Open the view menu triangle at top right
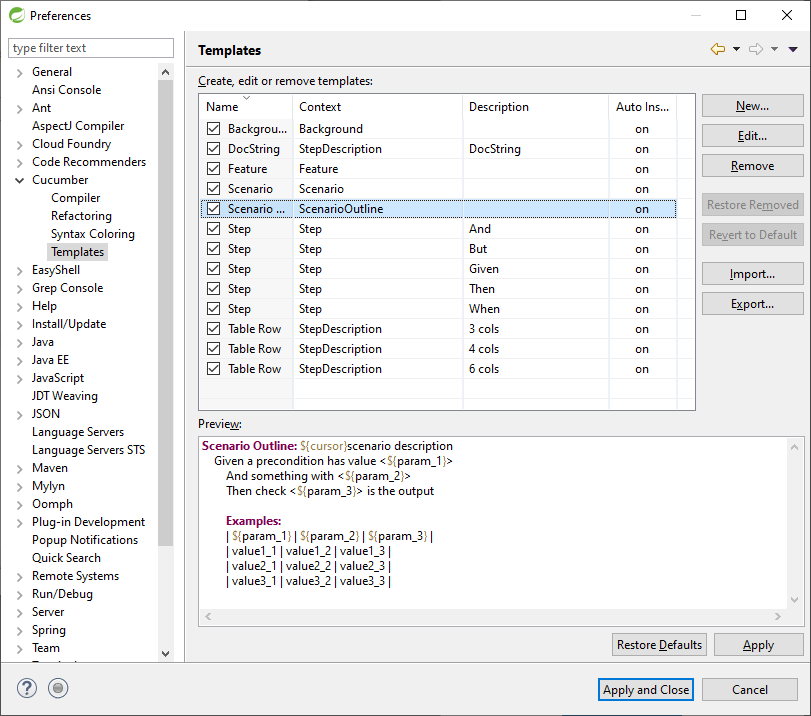The height and width of the screenshot is (716, 811). [793, 49]
